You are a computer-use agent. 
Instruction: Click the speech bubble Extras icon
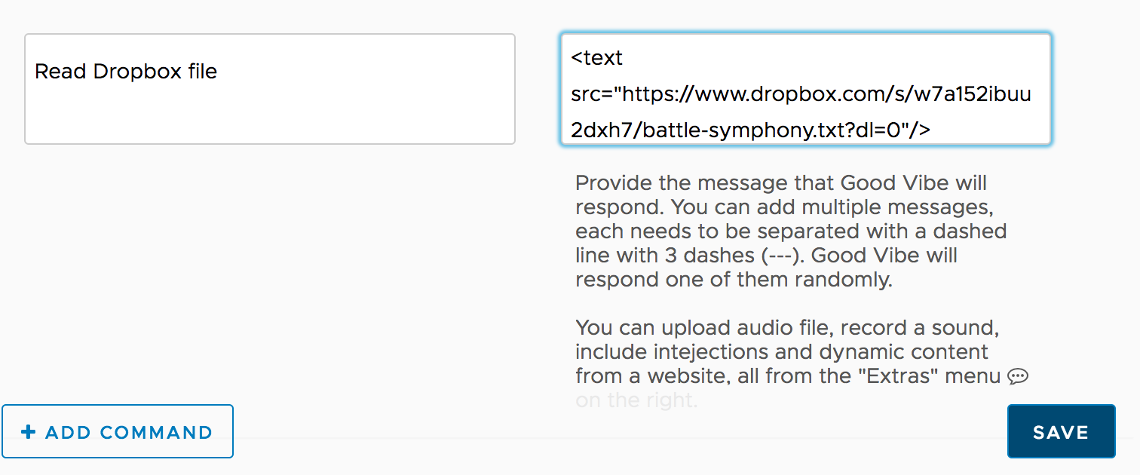click(1018, 377)
